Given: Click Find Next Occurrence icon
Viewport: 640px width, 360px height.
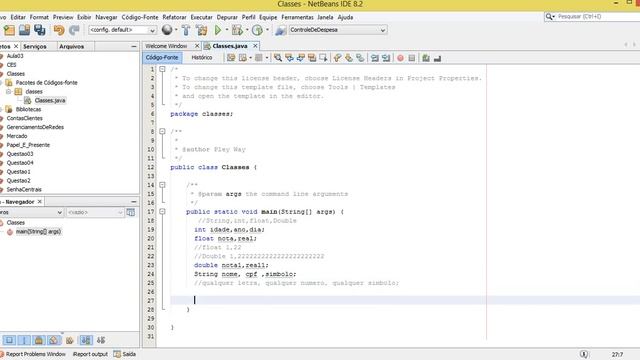Looking at the screenshot, I should tap(301, 58).
